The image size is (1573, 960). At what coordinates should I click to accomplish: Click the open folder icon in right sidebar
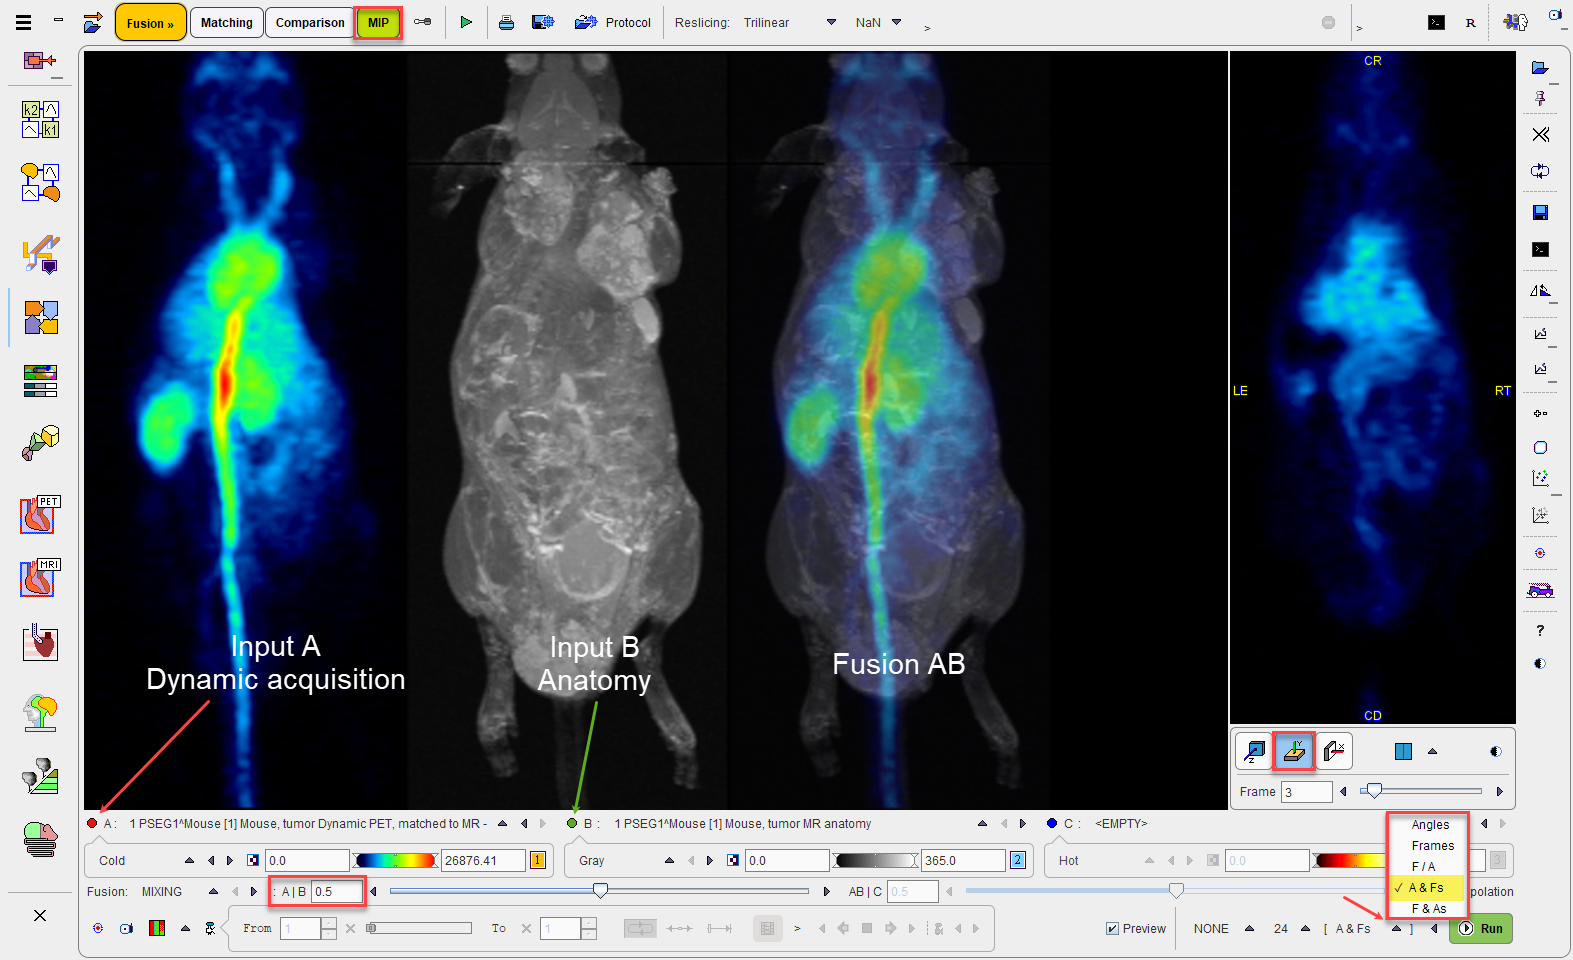pos(1540,68)
